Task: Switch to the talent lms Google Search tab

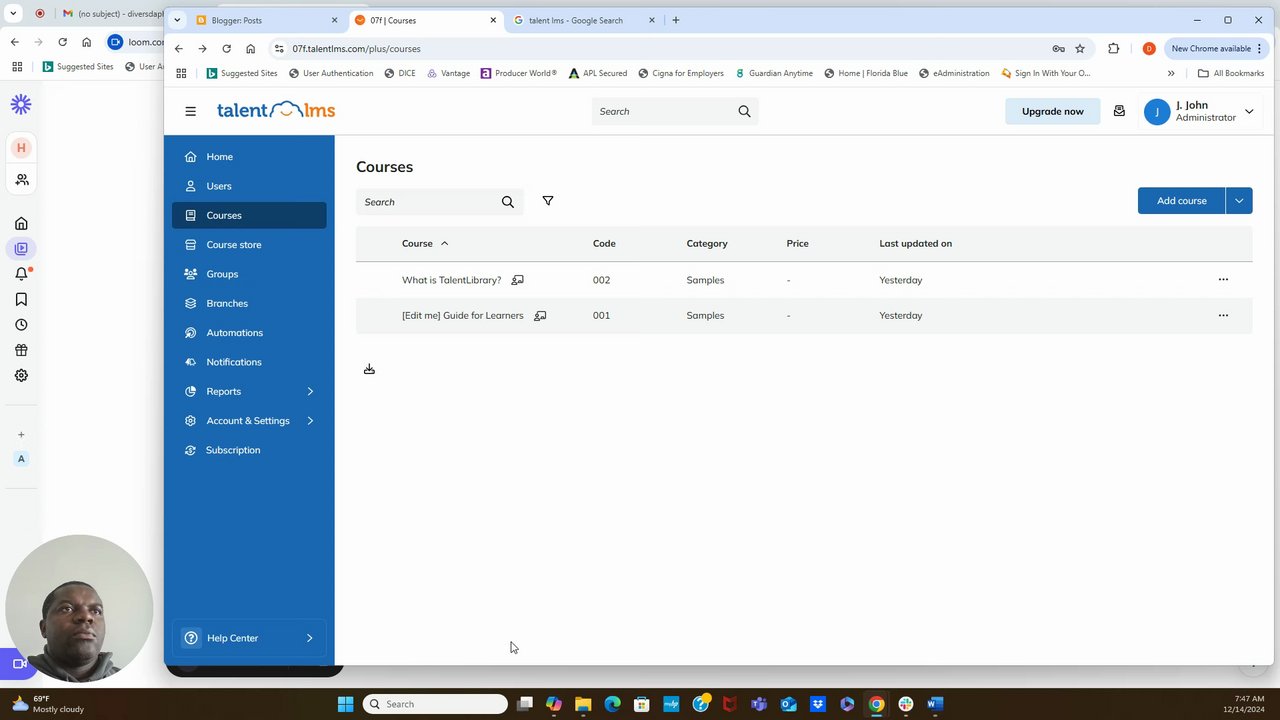Action: (584, 20)
